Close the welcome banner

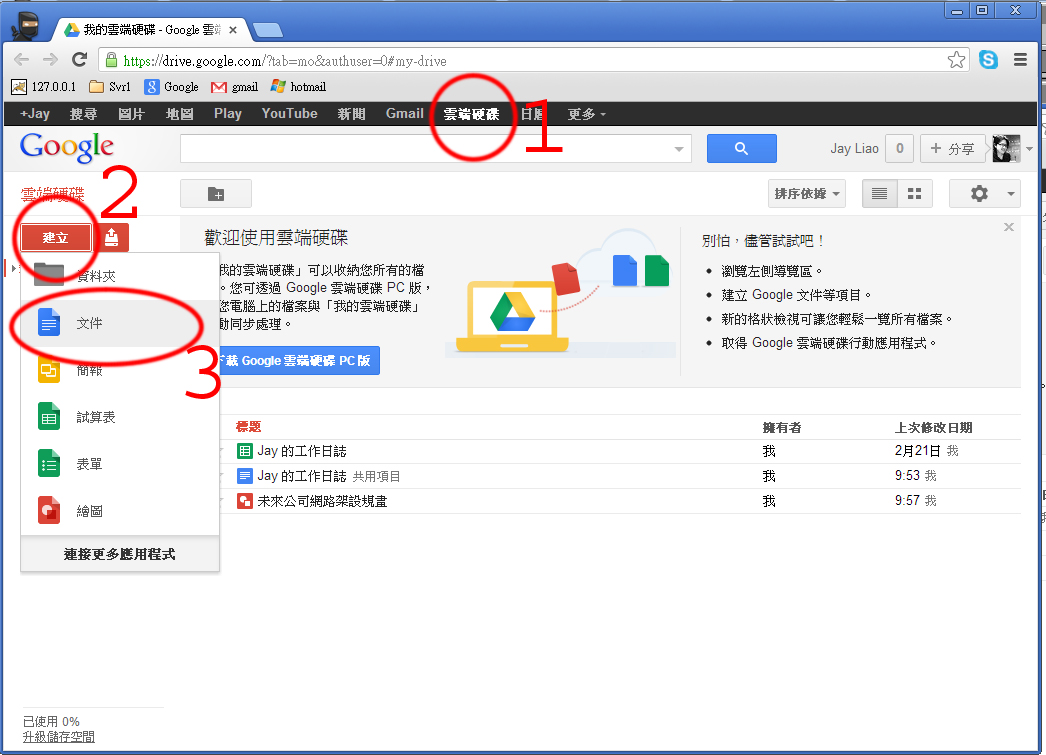[1009, 227]
